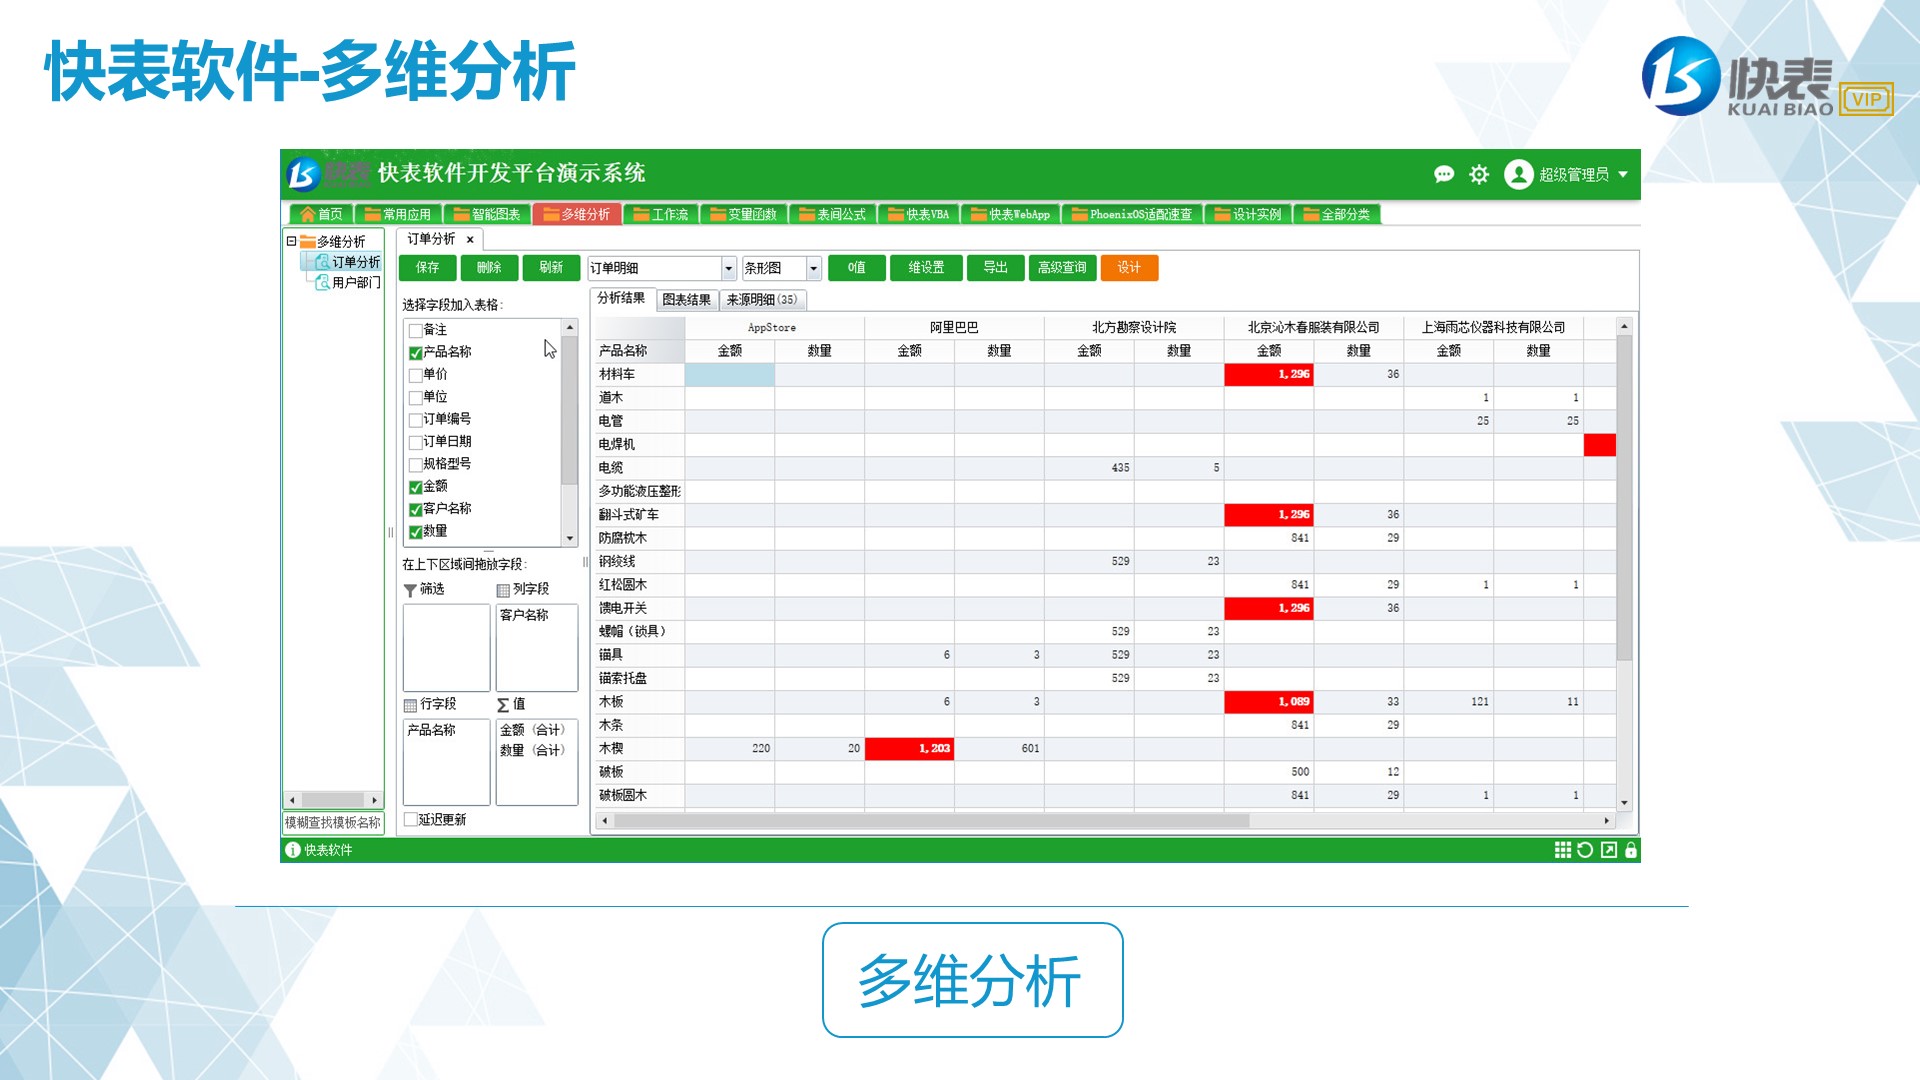Check the 订单日期 field checkbox

point(415,442)
